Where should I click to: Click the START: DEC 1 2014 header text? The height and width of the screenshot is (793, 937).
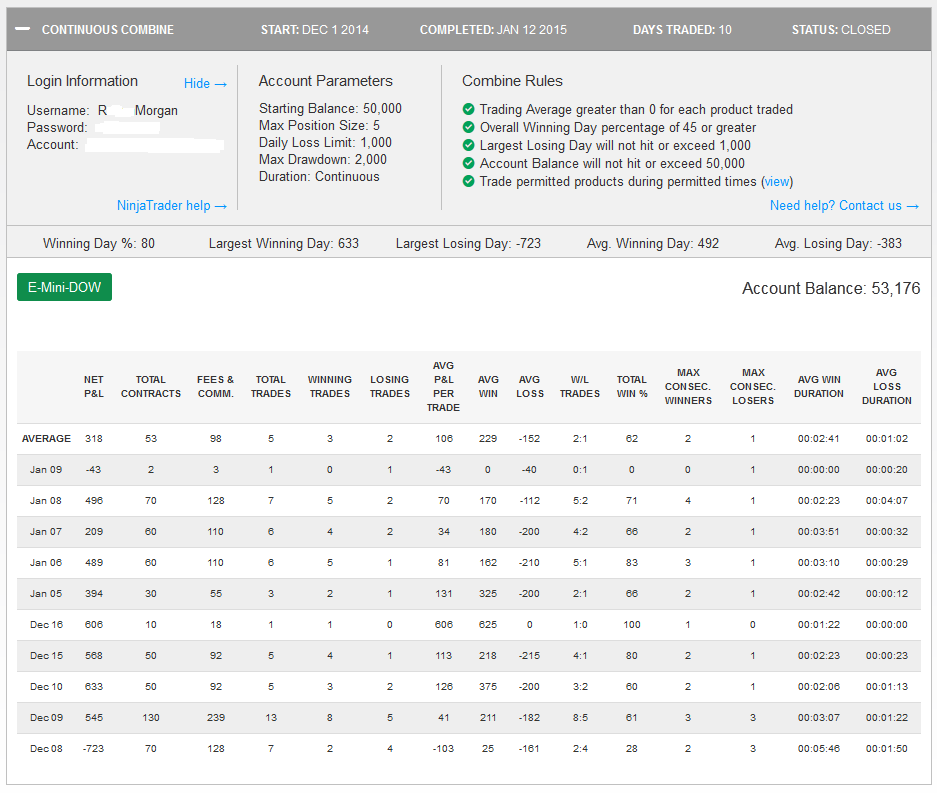pyautogui.click(x=314, y=30)
